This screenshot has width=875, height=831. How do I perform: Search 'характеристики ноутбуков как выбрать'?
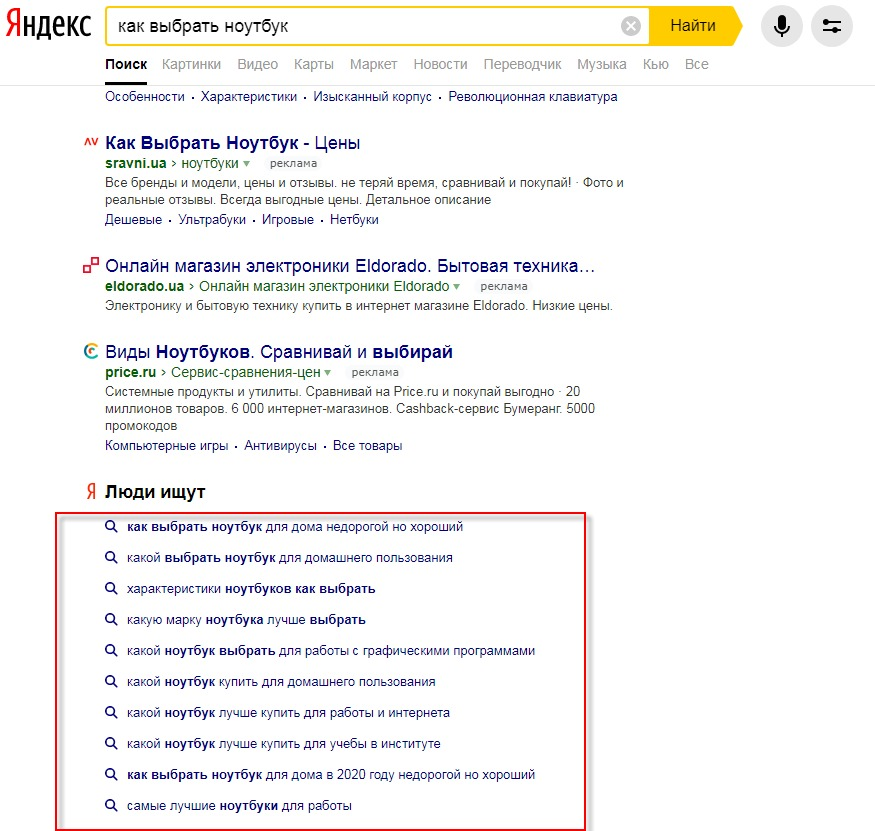(x=251, y=588)
